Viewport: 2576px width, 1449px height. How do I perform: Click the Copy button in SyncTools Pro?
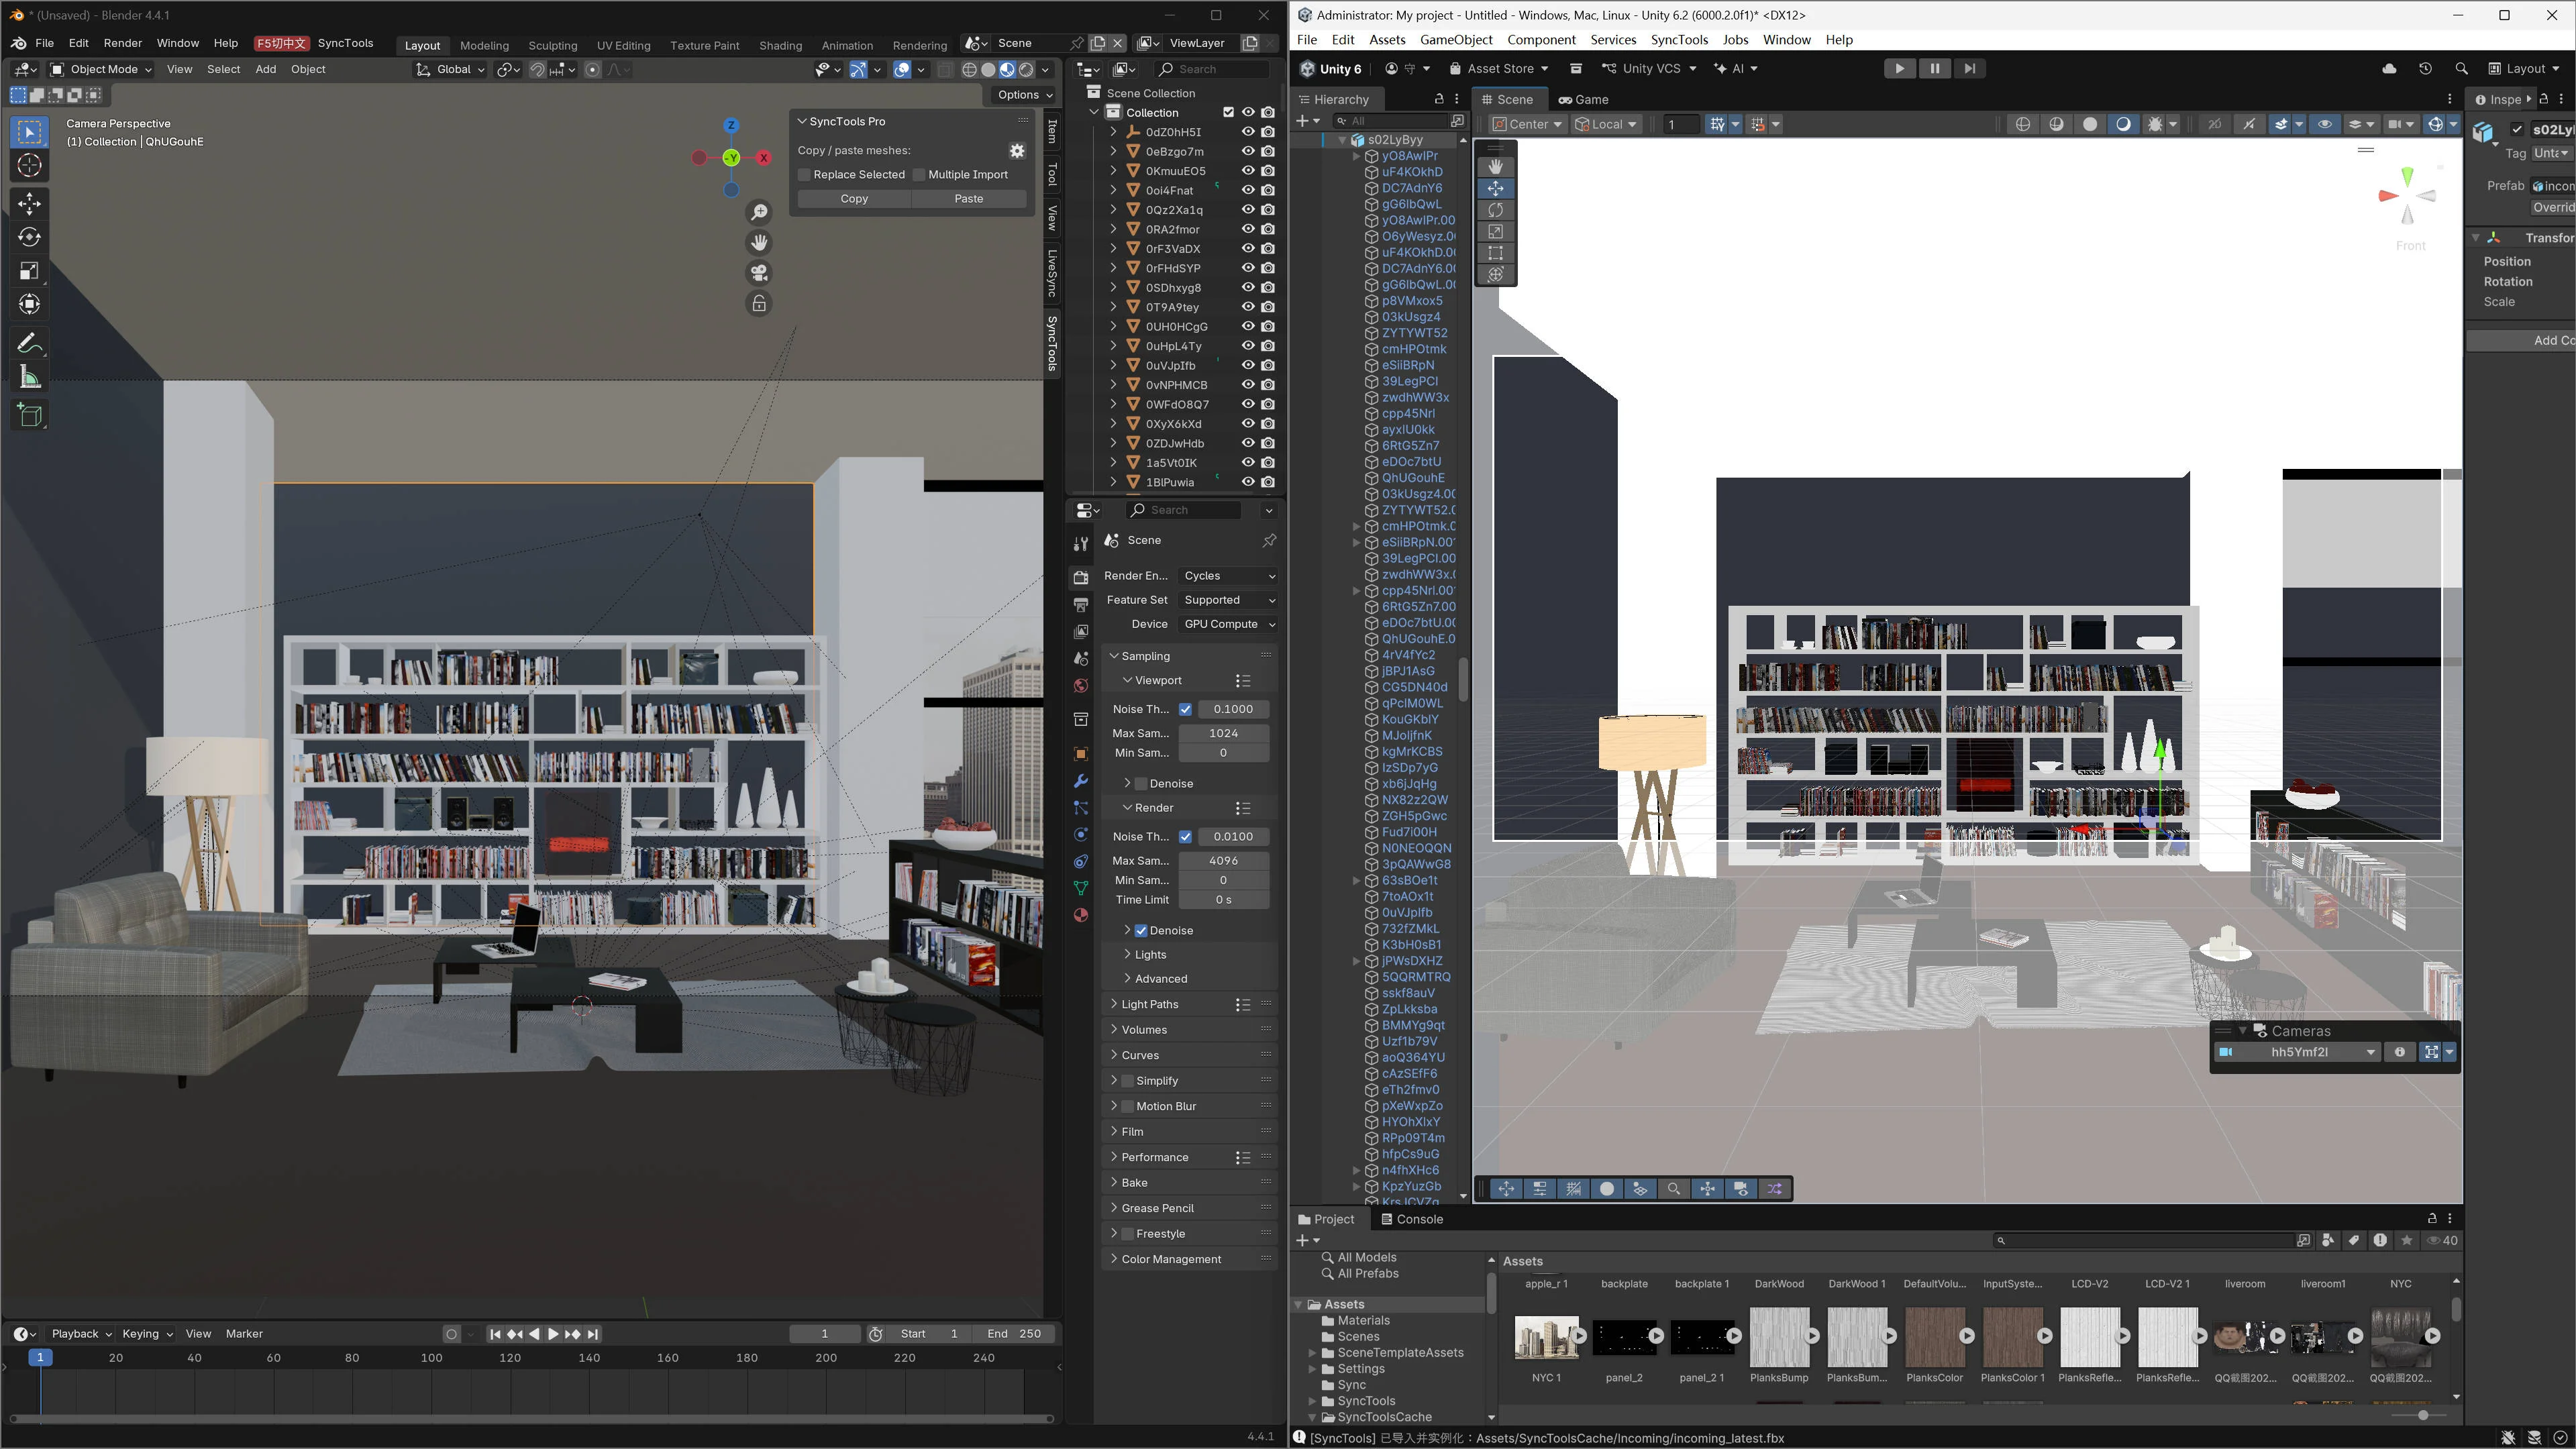point(854,199)
